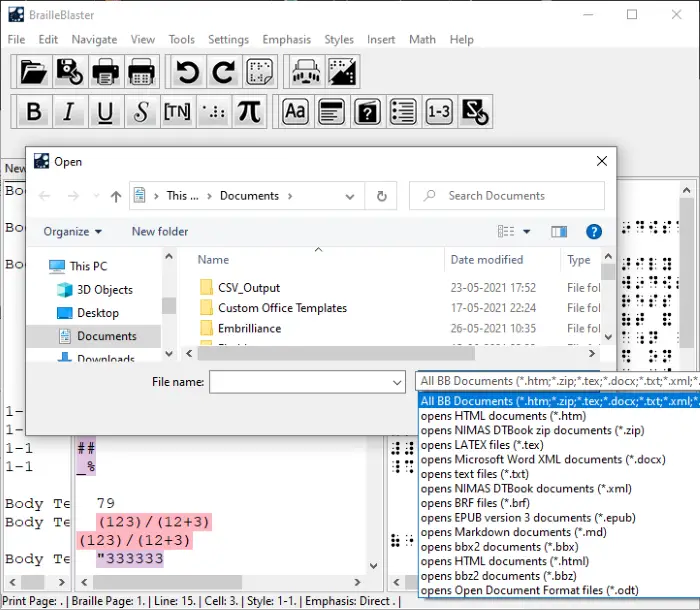Click the File name text field
700x610 pixels.
299,382
